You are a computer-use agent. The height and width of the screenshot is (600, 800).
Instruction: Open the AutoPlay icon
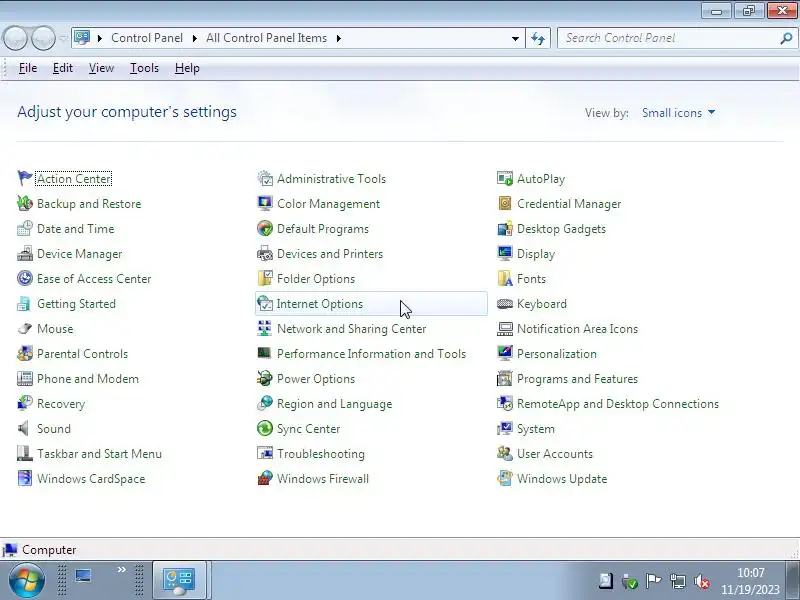point(505,178)
